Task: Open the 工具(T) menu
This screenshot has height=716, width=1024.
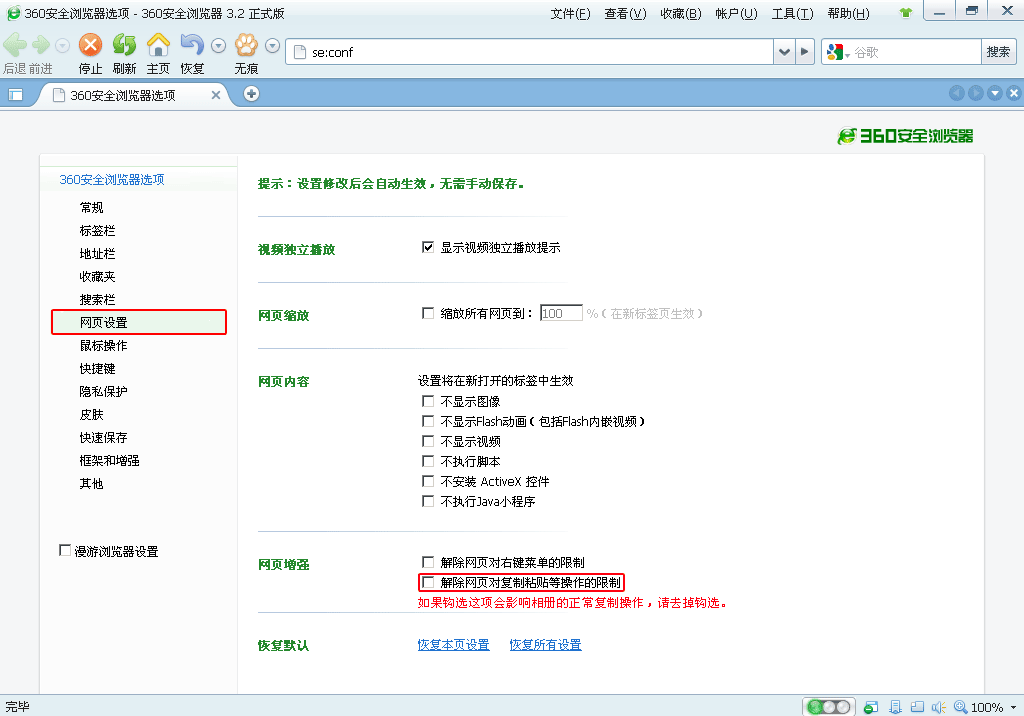Action: [792, 14]
